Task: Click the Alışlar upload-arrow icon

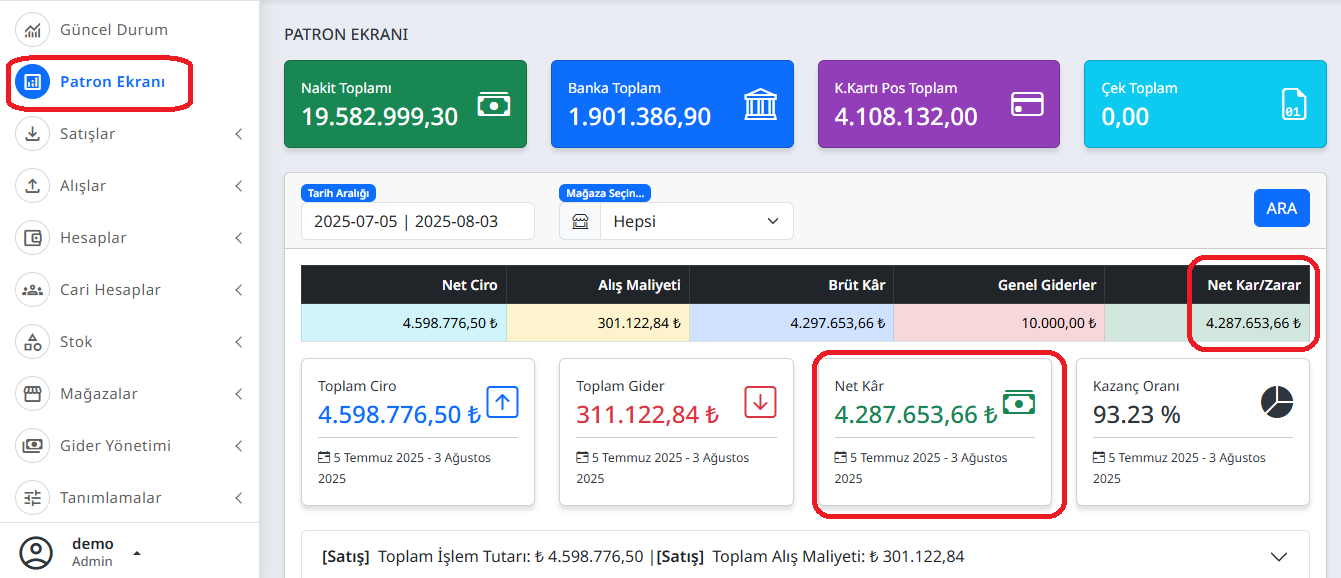Action: pos(32,185)
